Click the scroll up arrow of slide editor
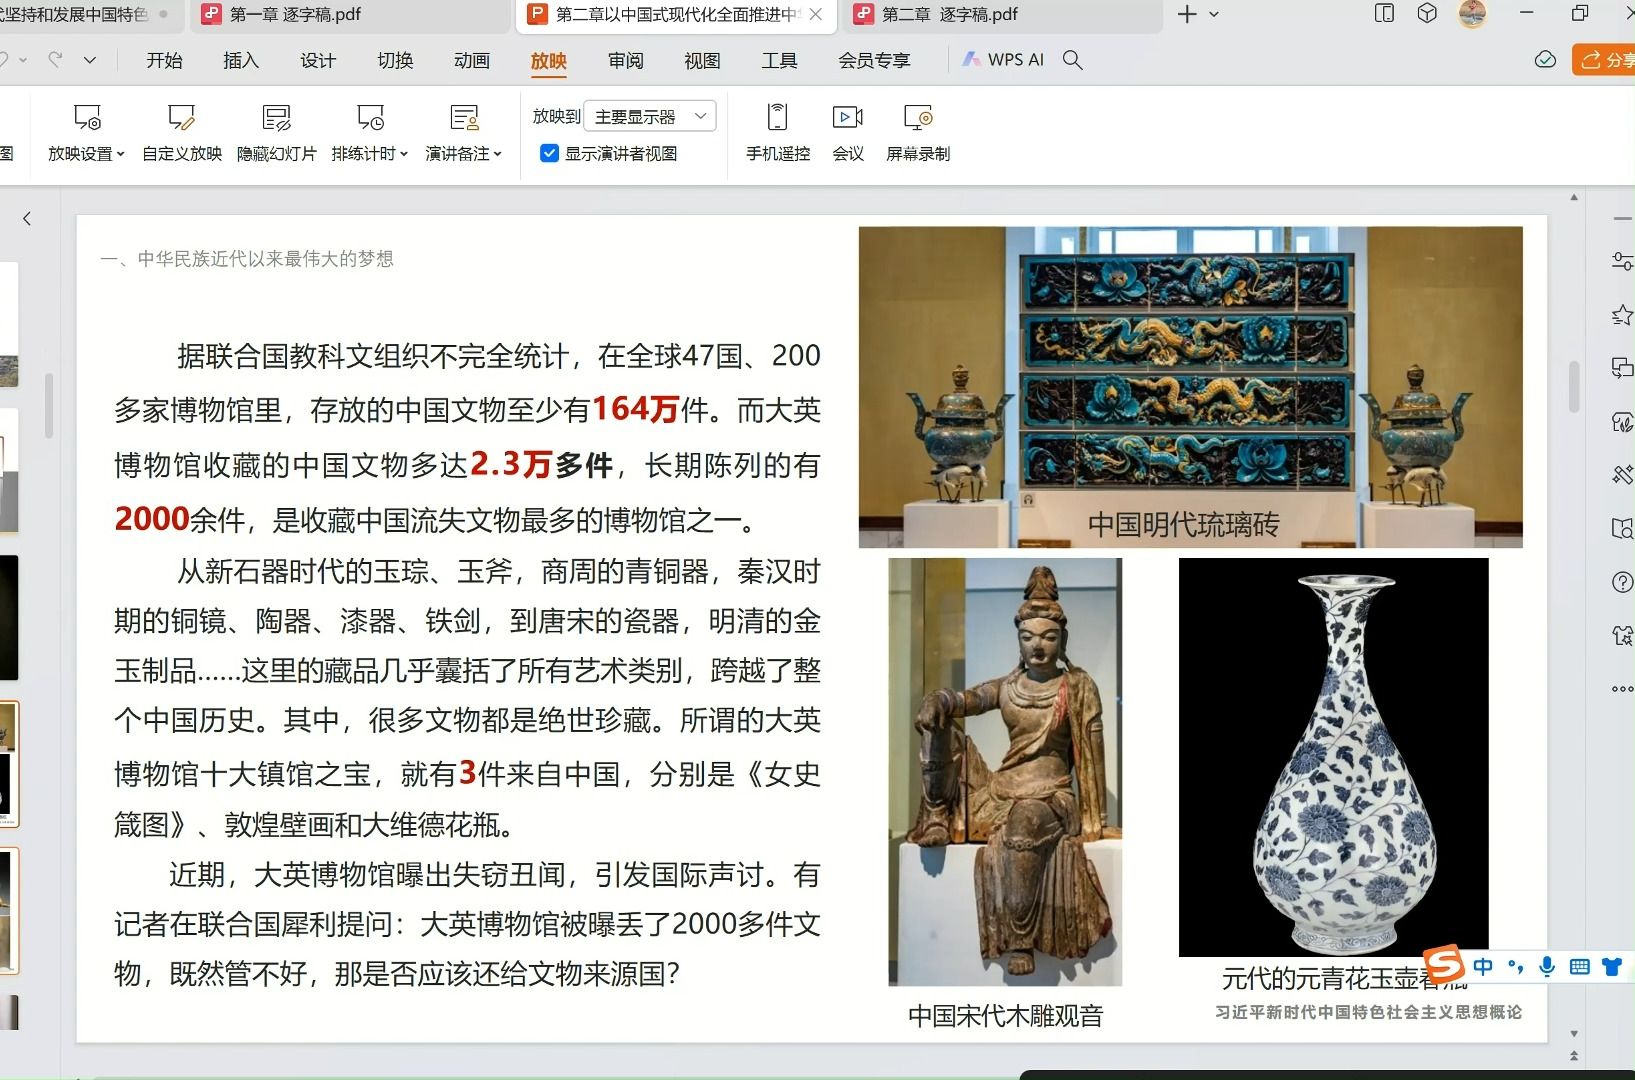1635x1080 pixels. click(1574, 197)
